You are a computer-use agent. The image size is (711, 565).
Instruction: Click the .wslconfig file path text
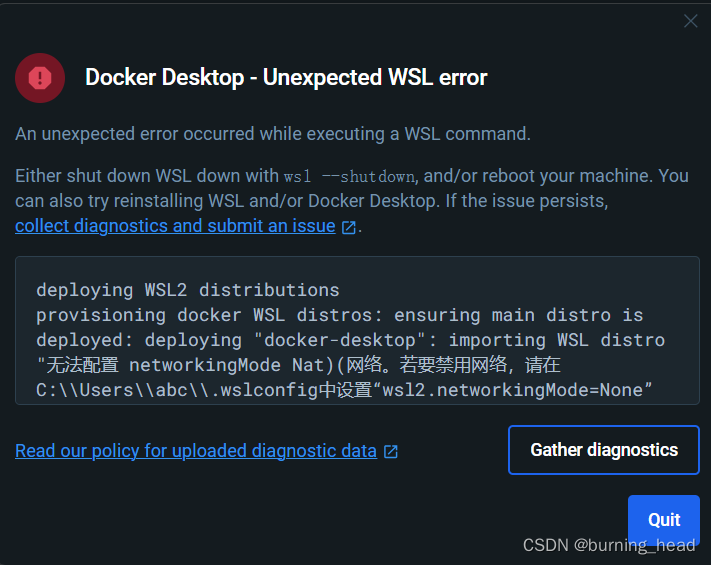pyautogui.click(x=176, y=390)
